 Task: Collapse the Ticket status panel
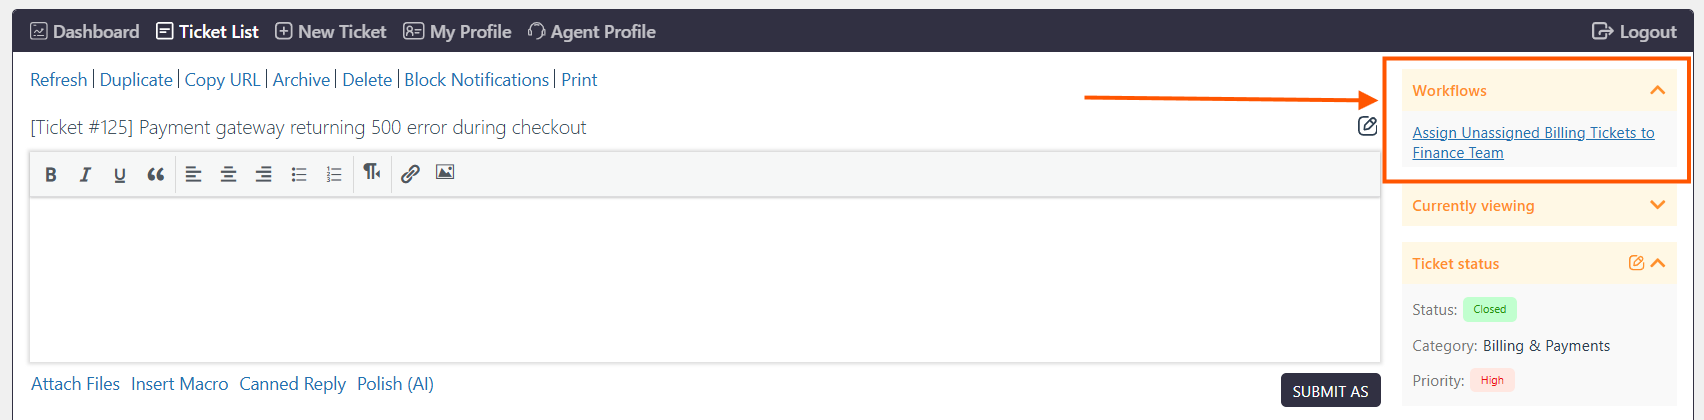(1658, 263)
